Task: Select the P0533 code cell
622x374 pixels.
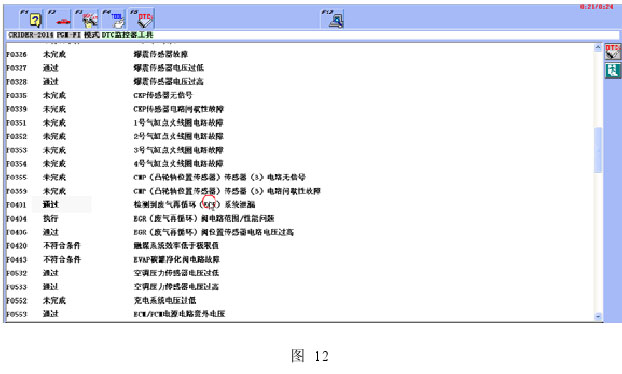Action: 17,287
